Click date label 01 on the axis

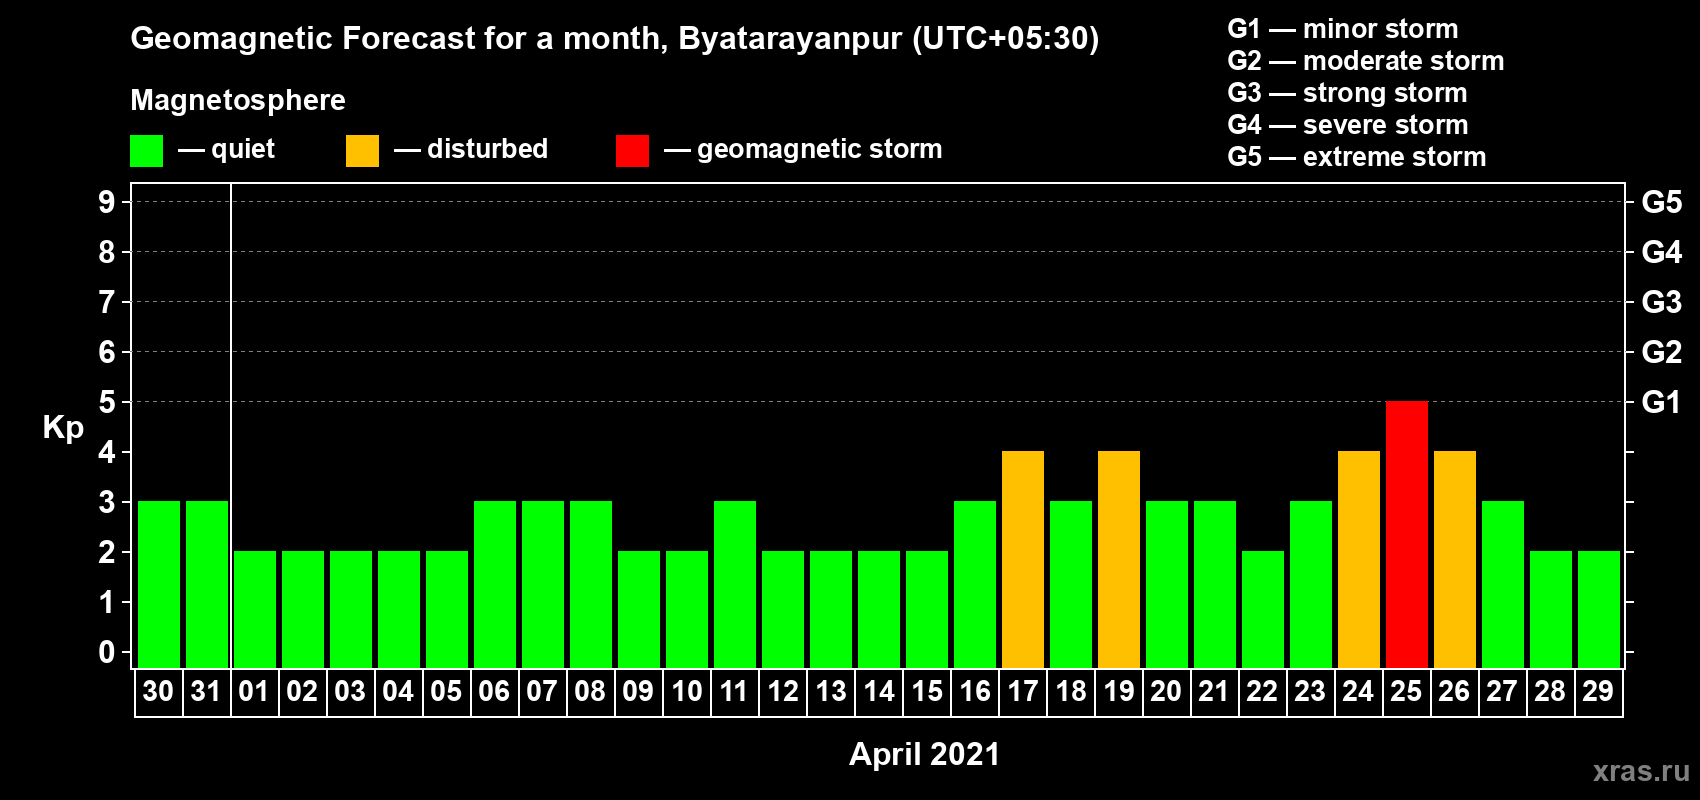click(254, 691)
